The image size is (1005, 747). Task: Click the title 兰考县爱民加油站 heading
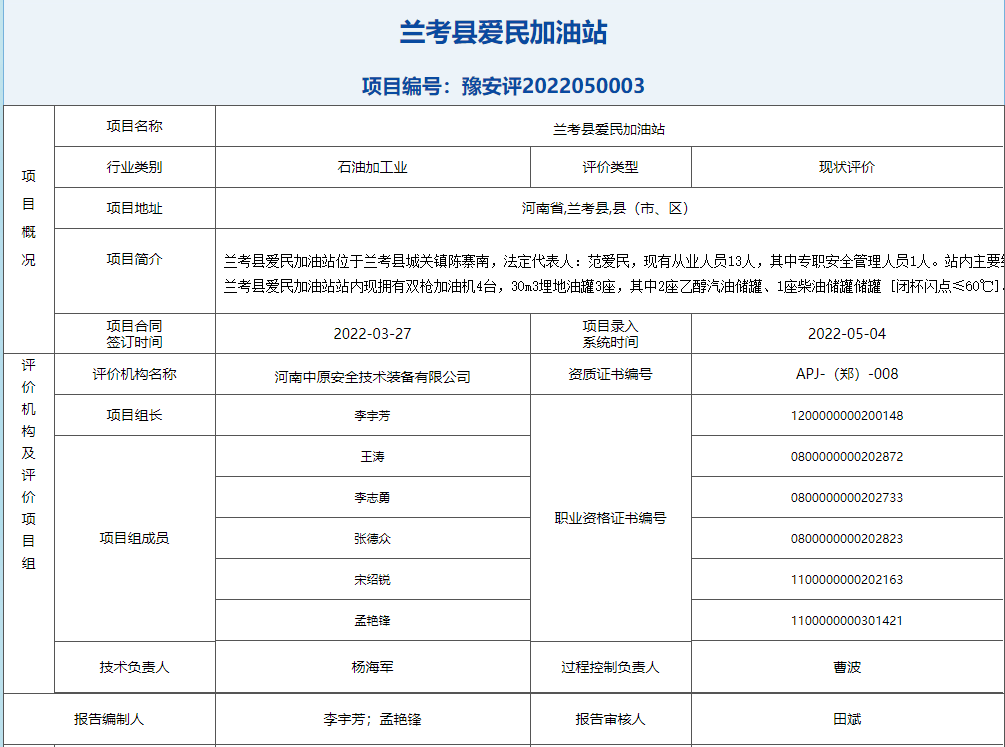point(503,32)
